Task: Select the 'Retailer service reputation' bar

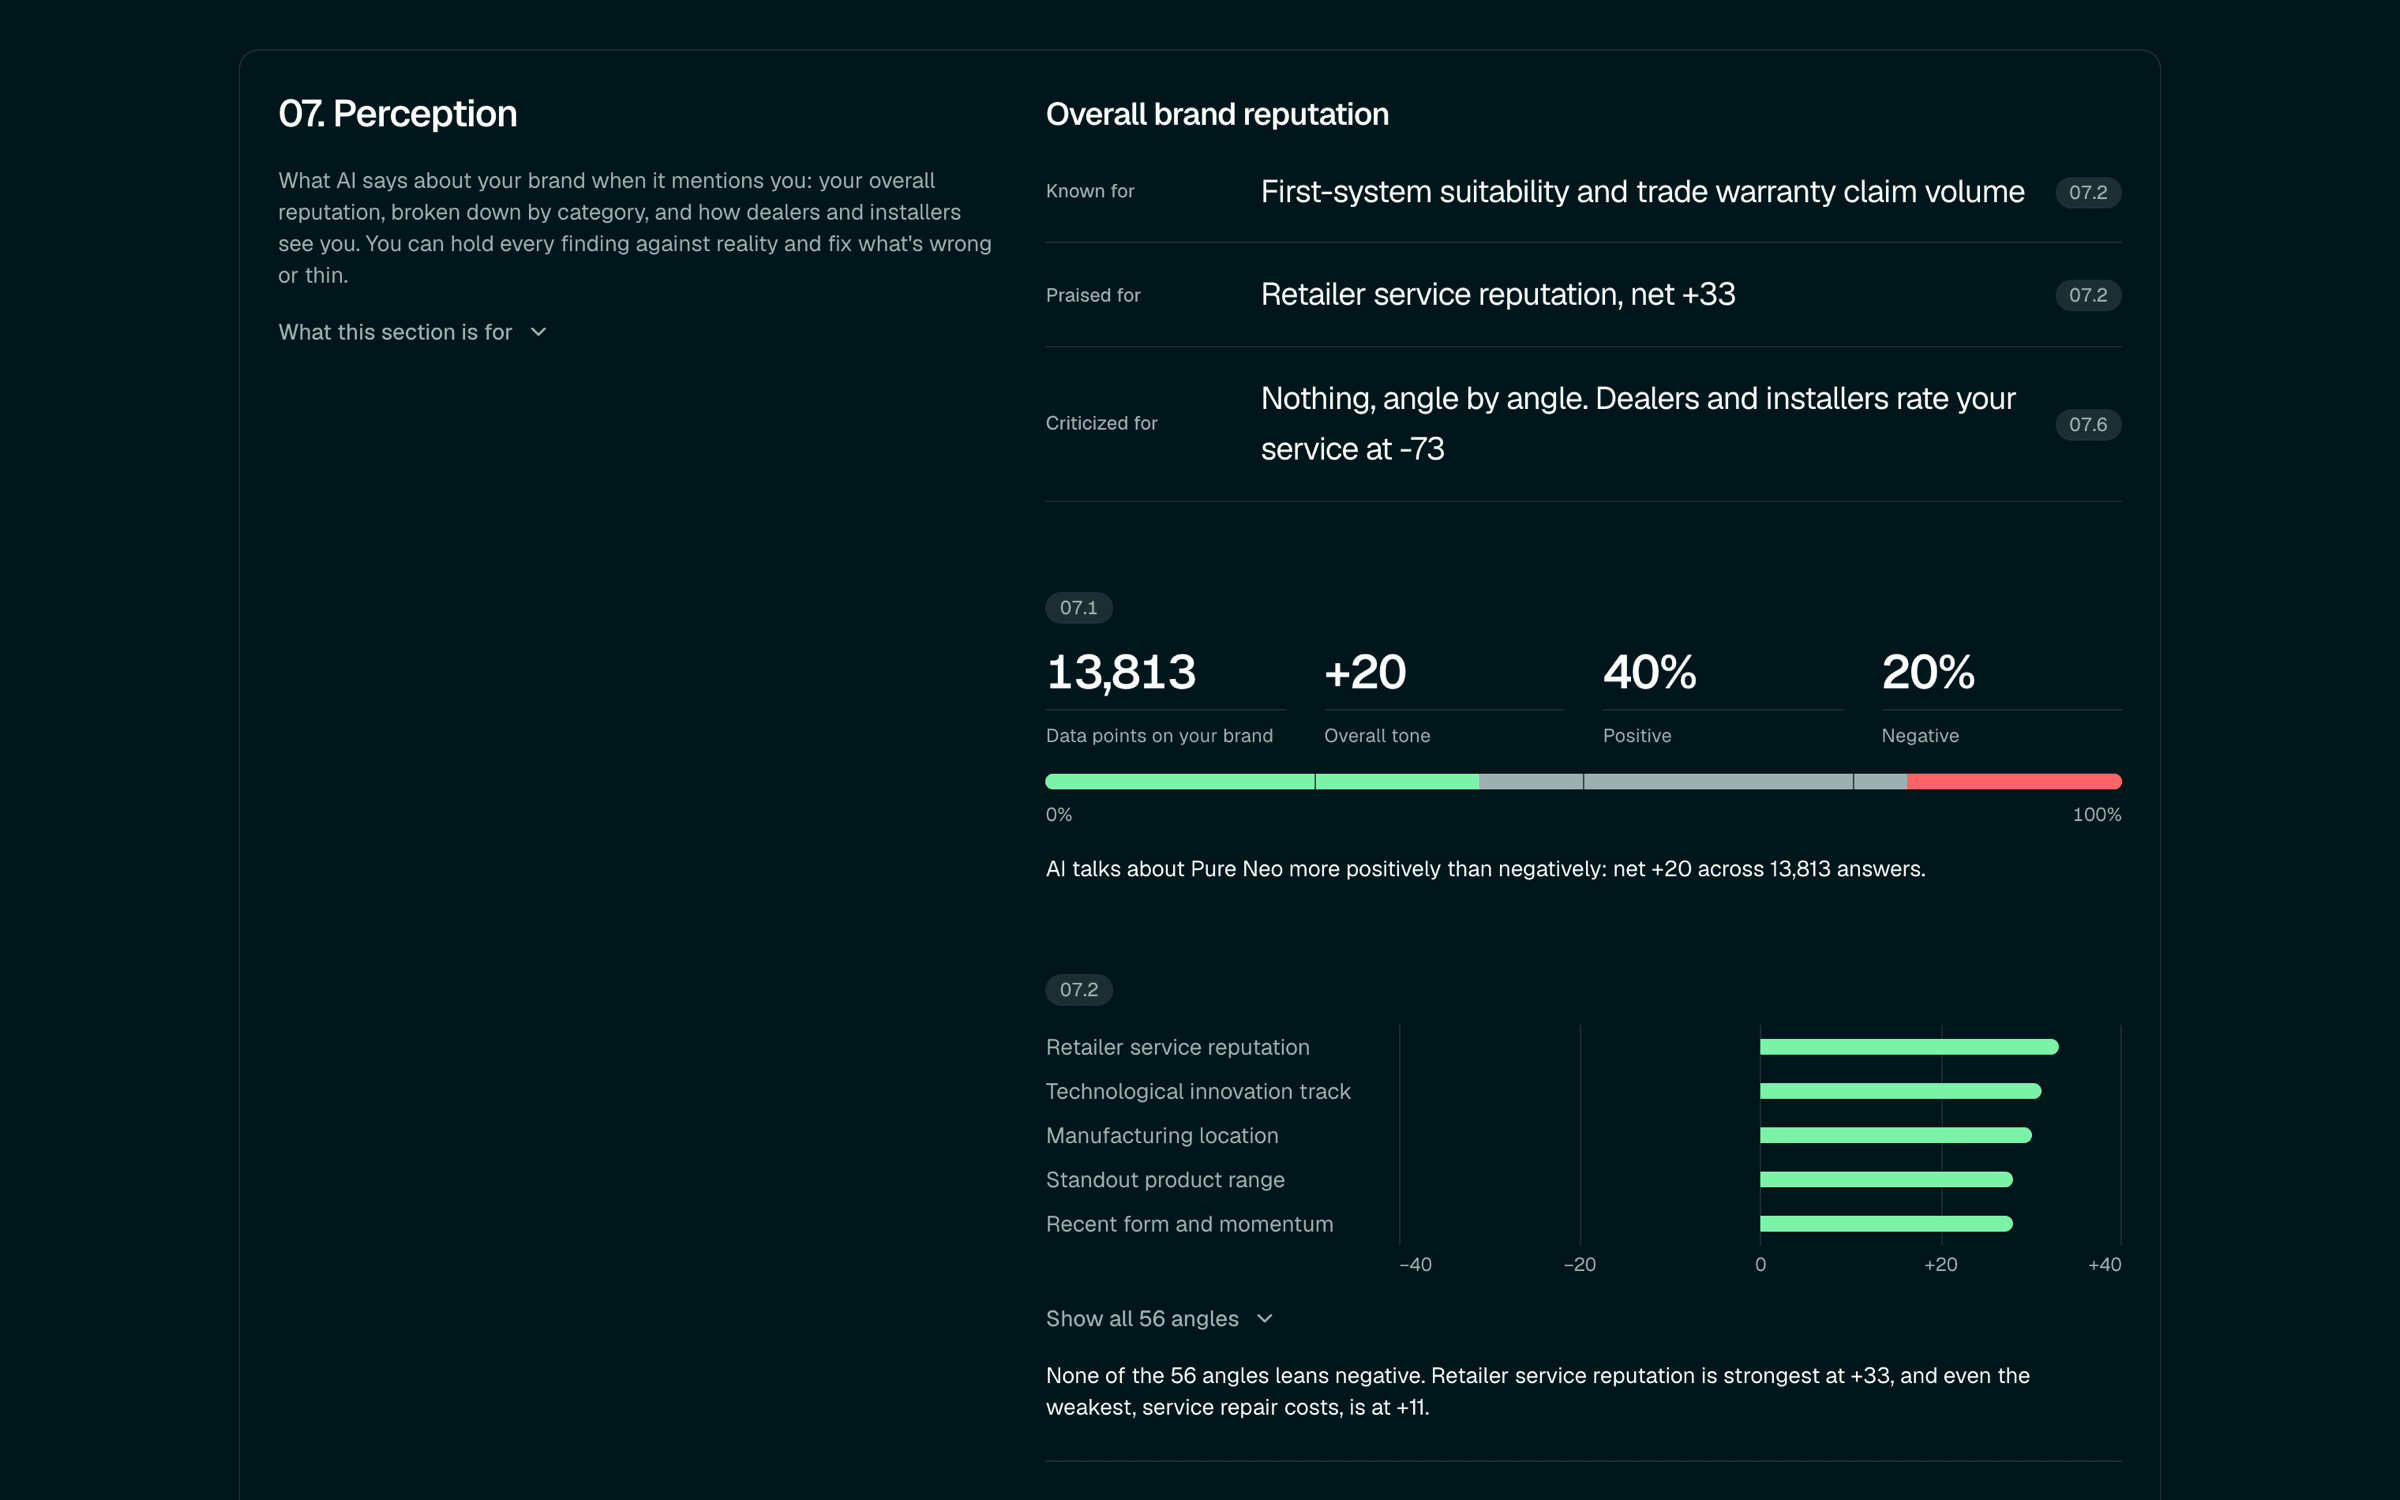Action: 1909,1047
